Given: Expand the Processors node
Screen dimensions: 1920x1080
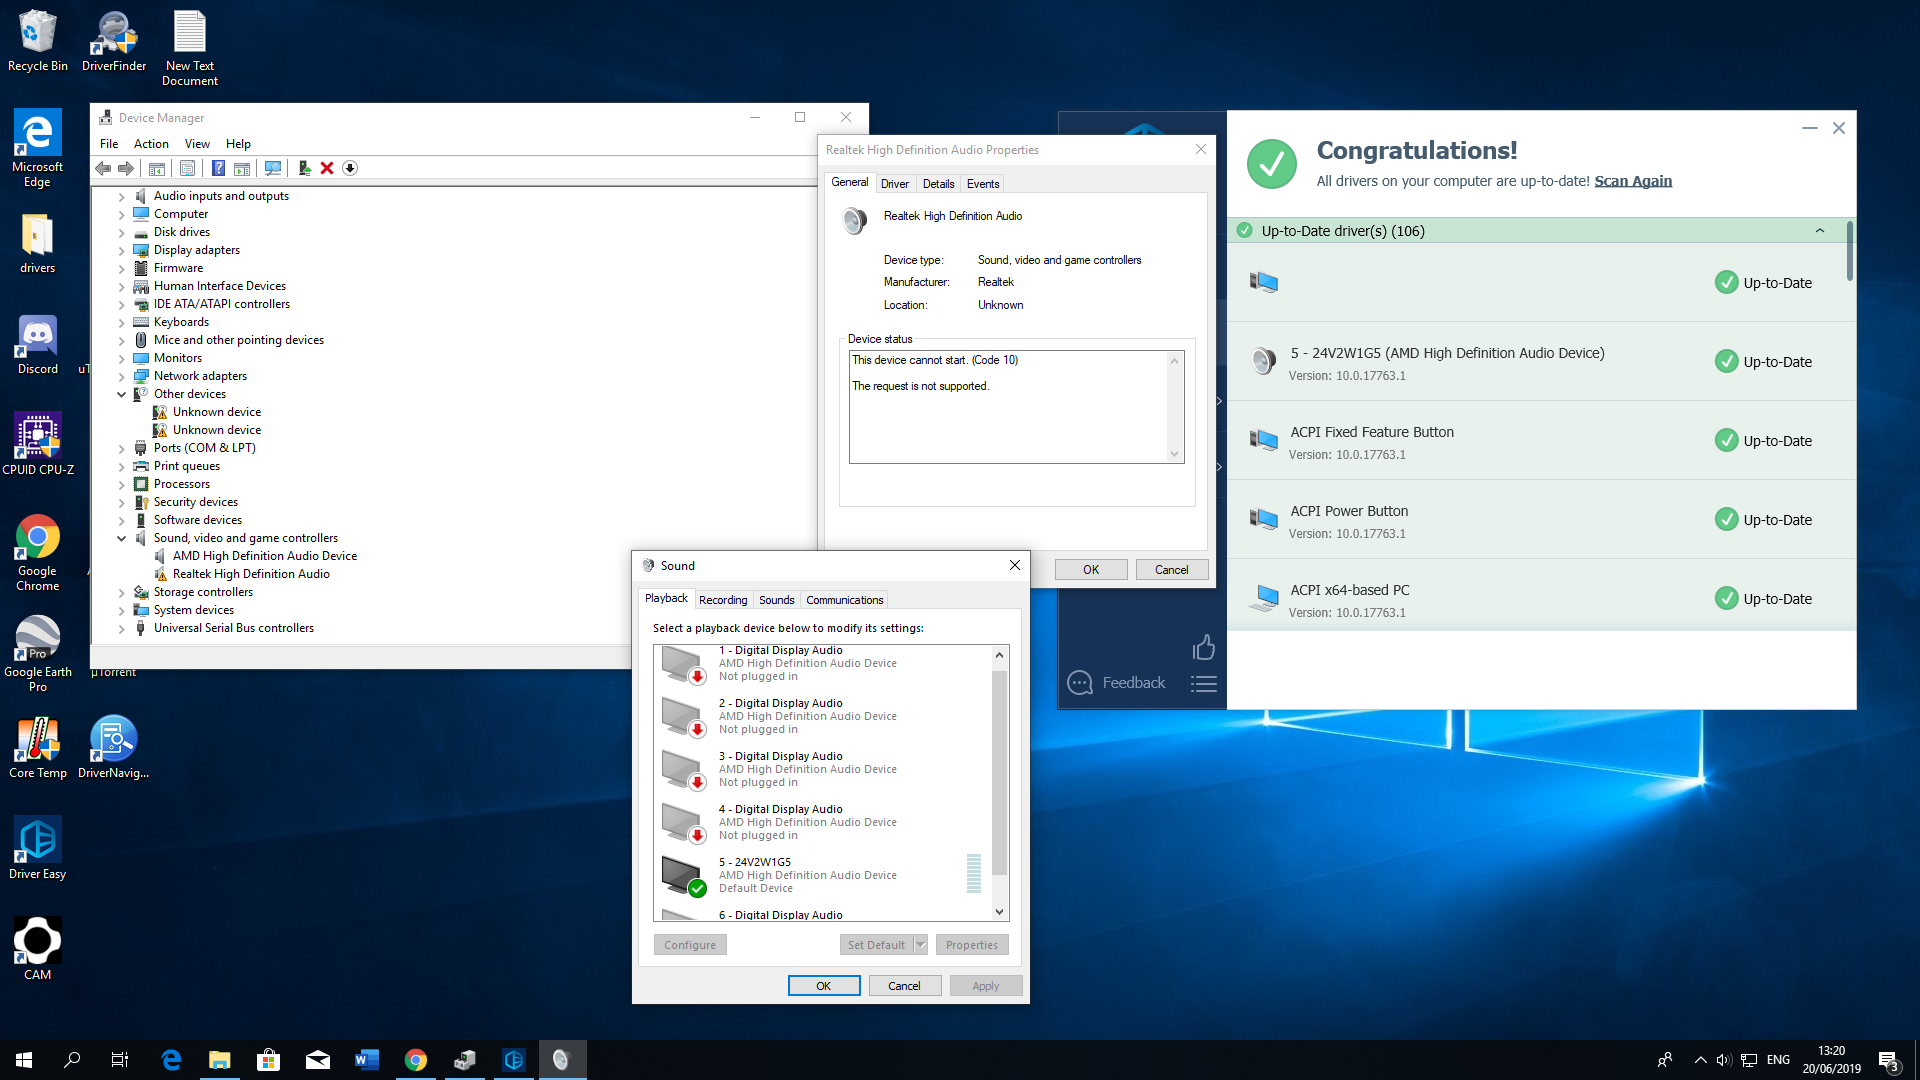Looking at the screenshot, I should pos(122,485).
